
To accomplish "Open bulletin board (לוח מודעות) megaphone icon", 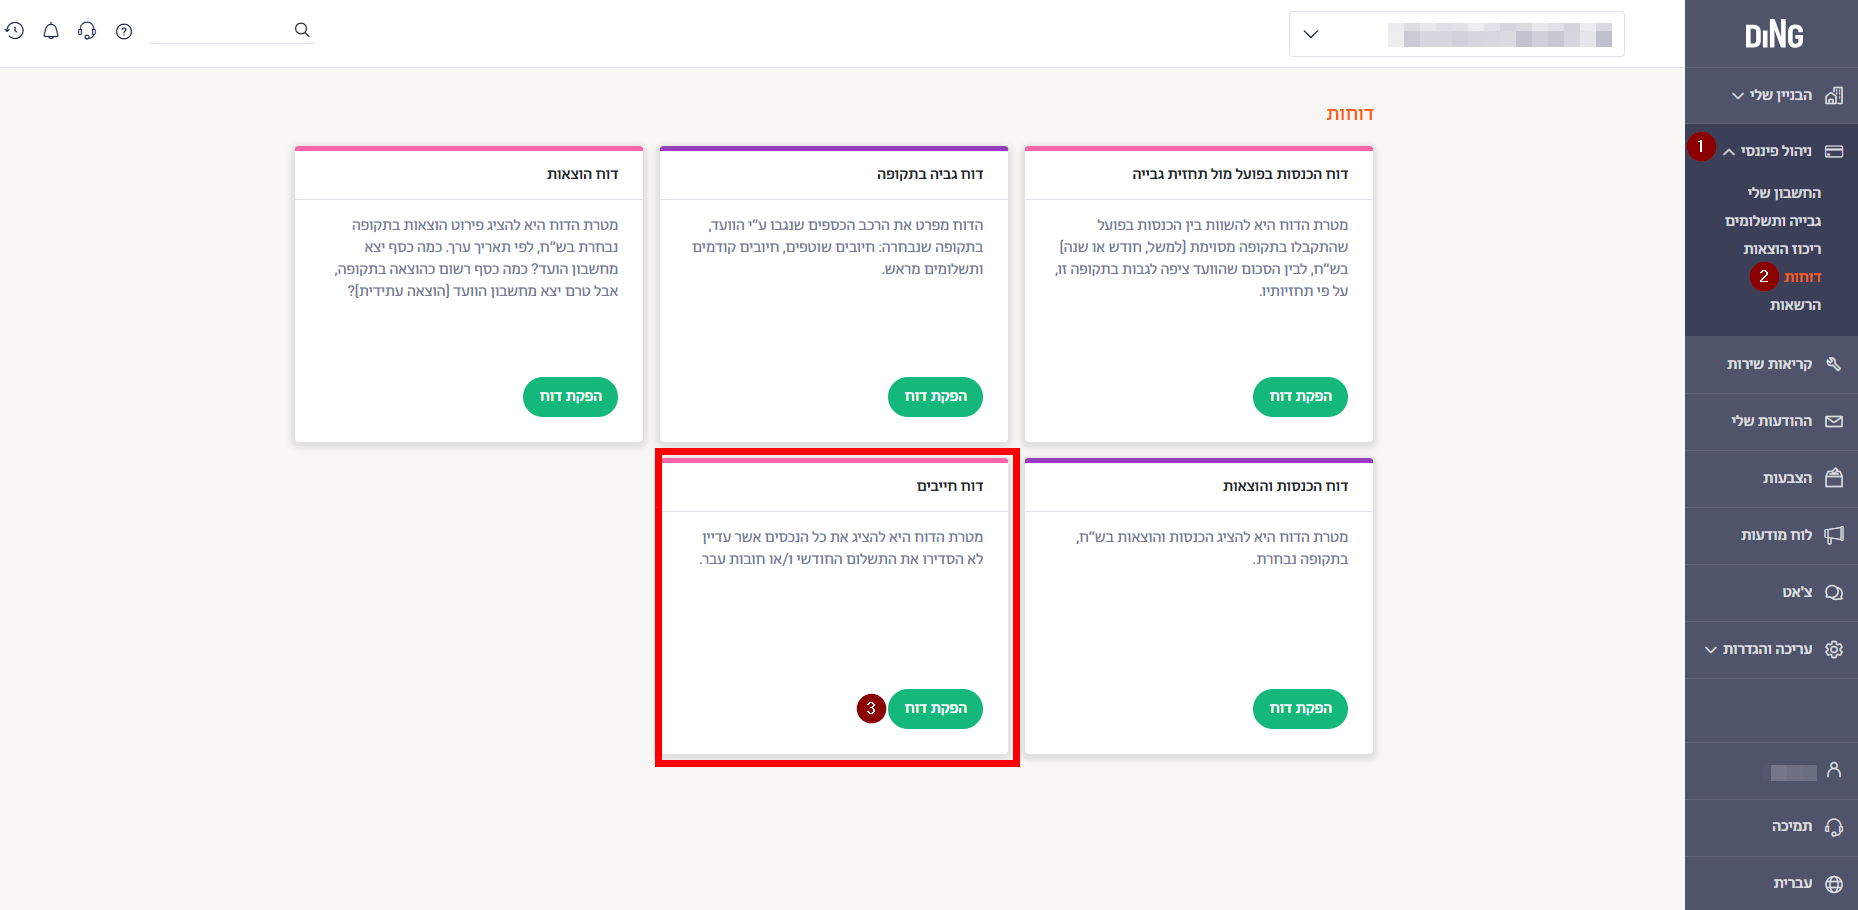I will pos(1833,535).
